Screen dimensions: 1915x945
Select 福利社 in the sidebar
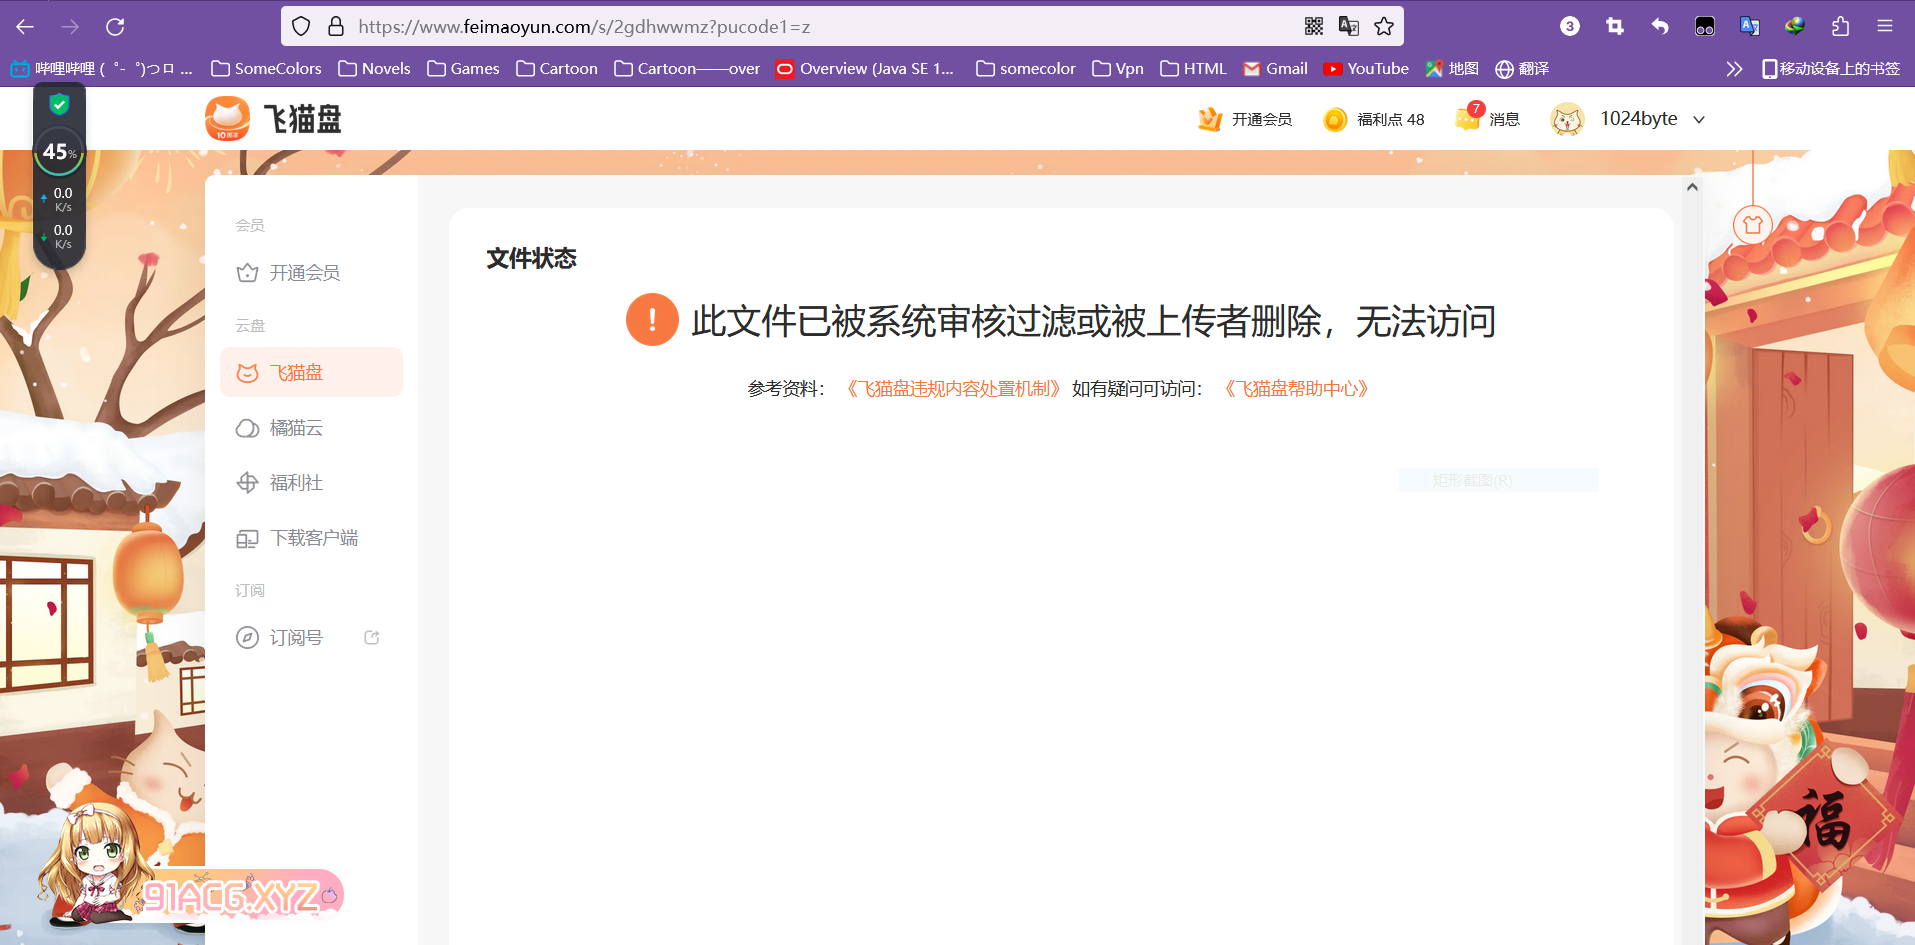point(296,483)
